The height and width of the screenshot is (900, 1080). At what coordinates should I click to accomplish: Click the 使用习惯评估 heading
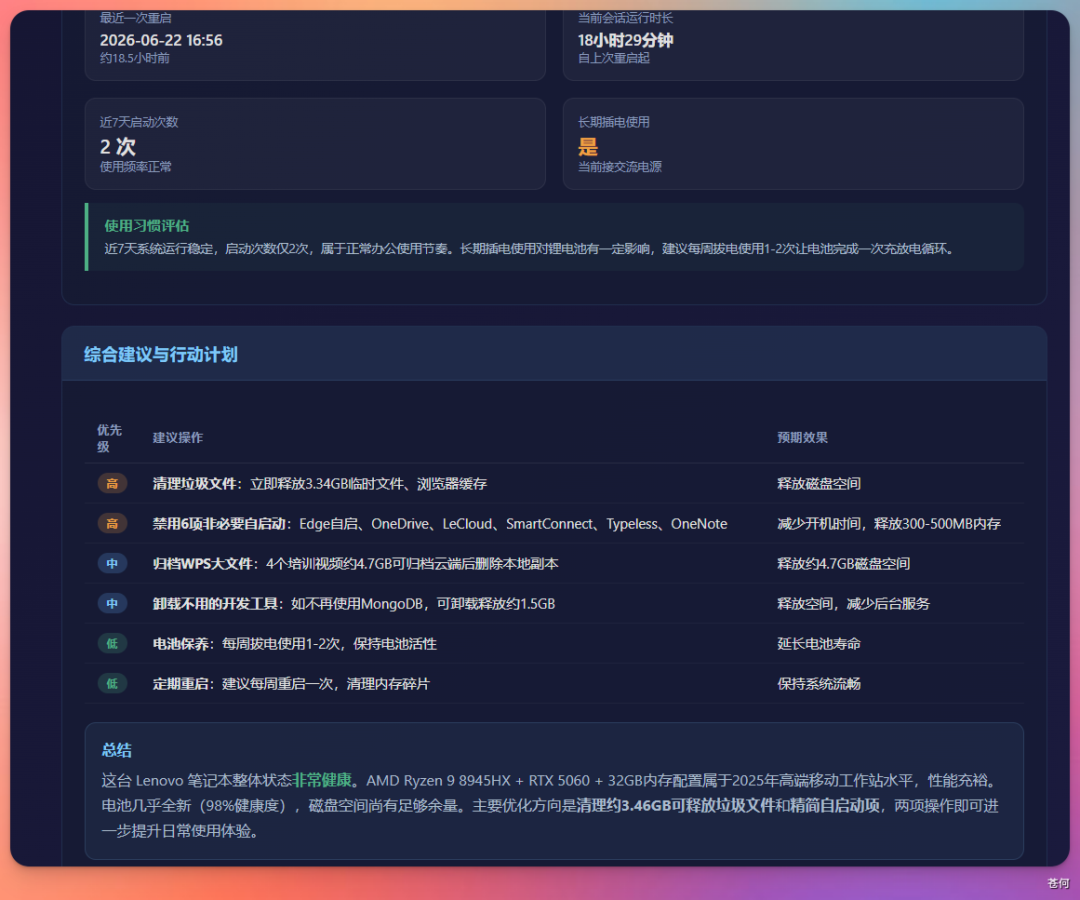tap(146, 226)
